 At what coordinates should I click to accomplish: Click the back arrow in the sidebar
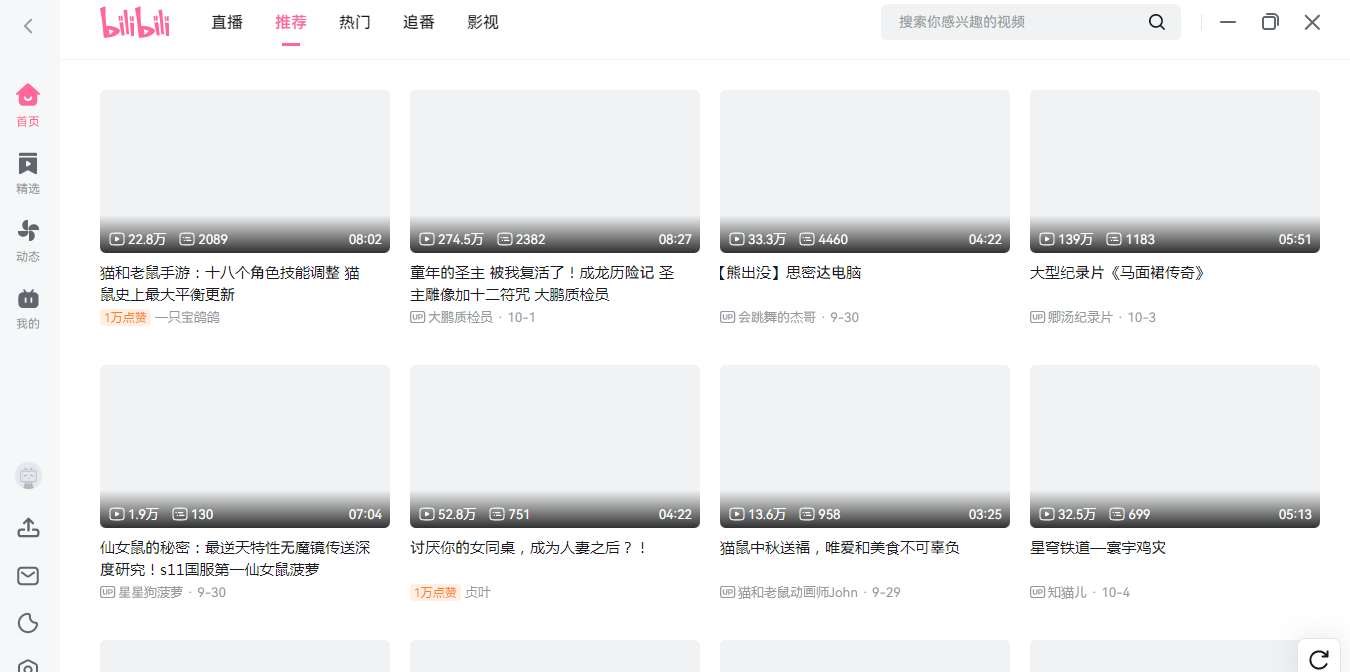(x=28, y=26)
